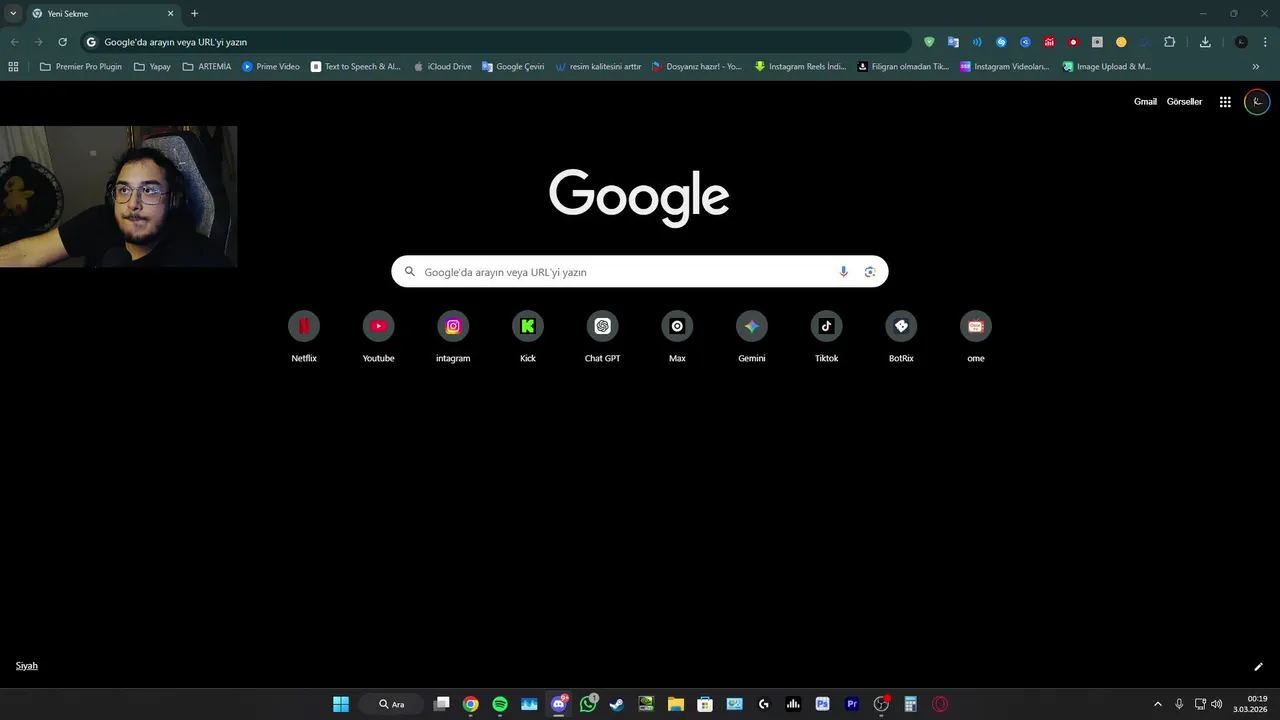Open the BotRix shortcut tile
Viewport: 1280px width, 720px height.
pos(901,337)
